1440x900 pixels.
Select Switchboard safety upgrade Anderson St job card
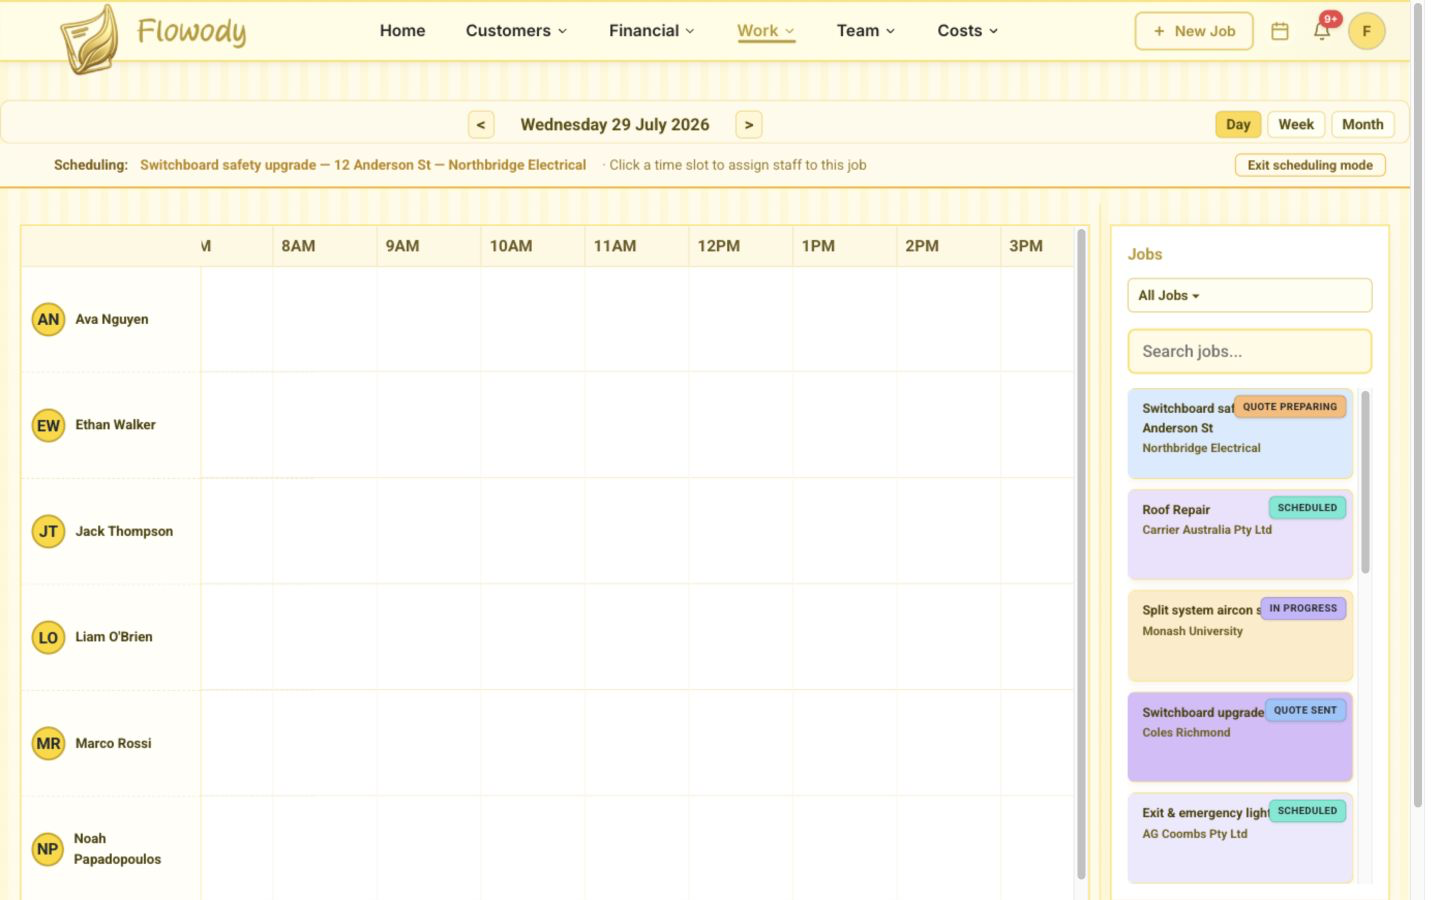(x=1240, y=434)
